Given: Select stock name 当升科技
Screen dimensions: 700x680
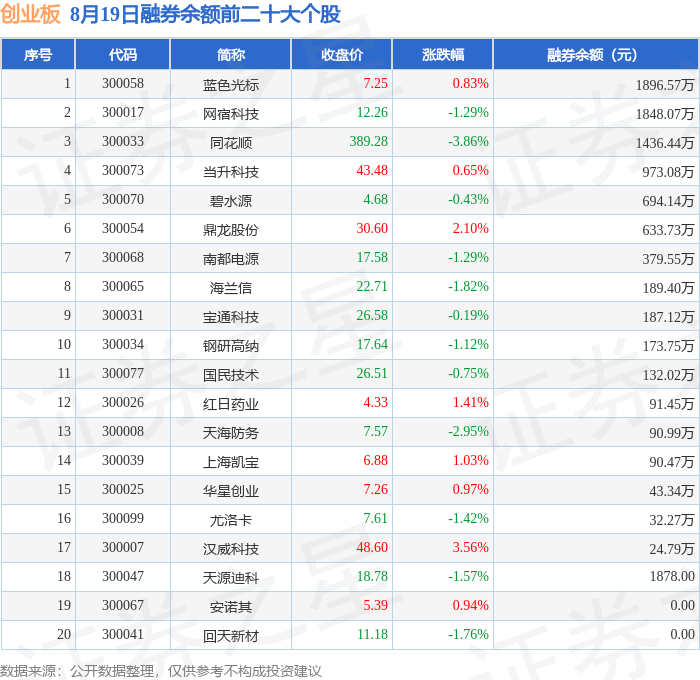Looking at the screenshot, I should 231,171.
